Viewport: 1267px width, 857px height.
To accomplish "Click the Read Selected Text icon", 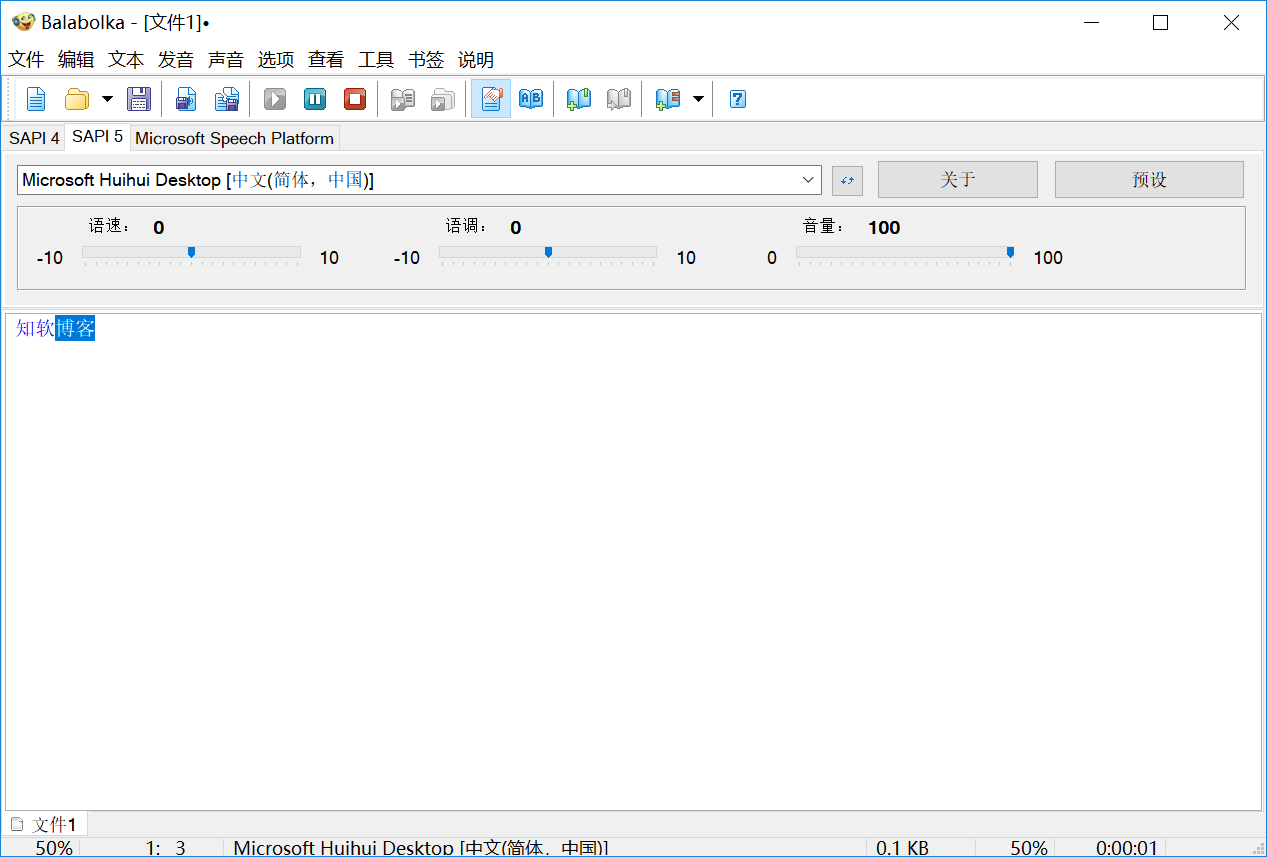I will point(403,99).
